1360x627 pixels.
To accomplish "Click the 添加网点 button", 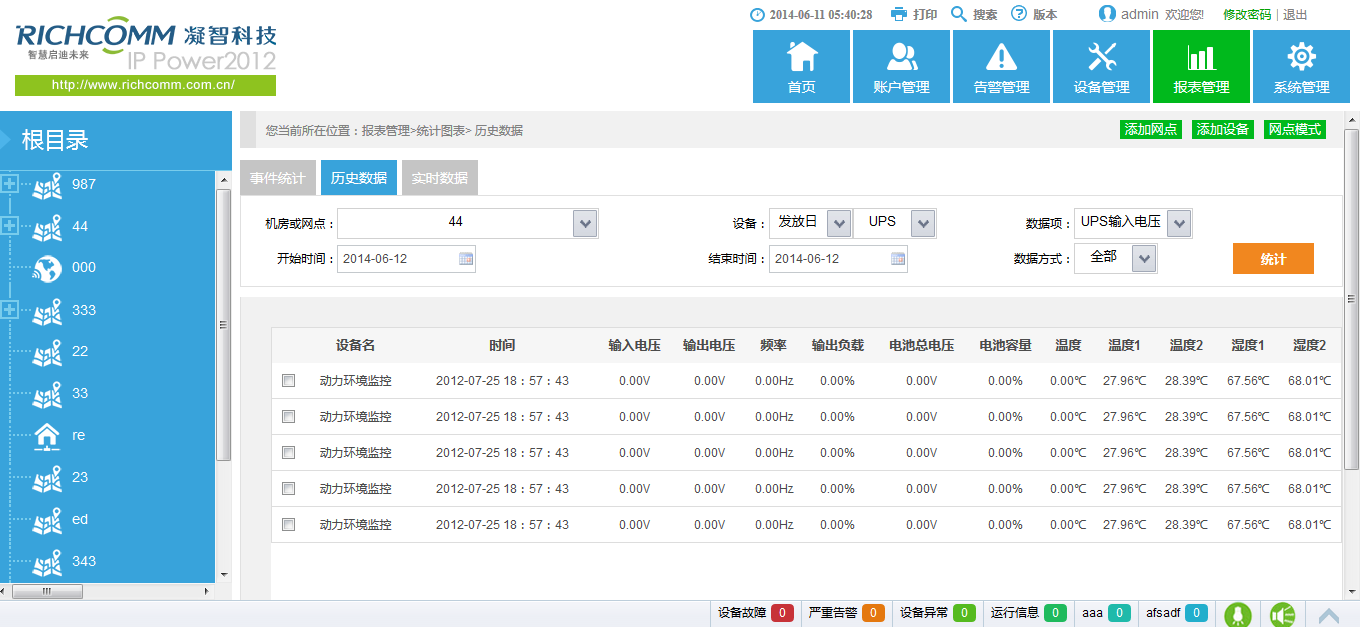I will [1151, 130].
